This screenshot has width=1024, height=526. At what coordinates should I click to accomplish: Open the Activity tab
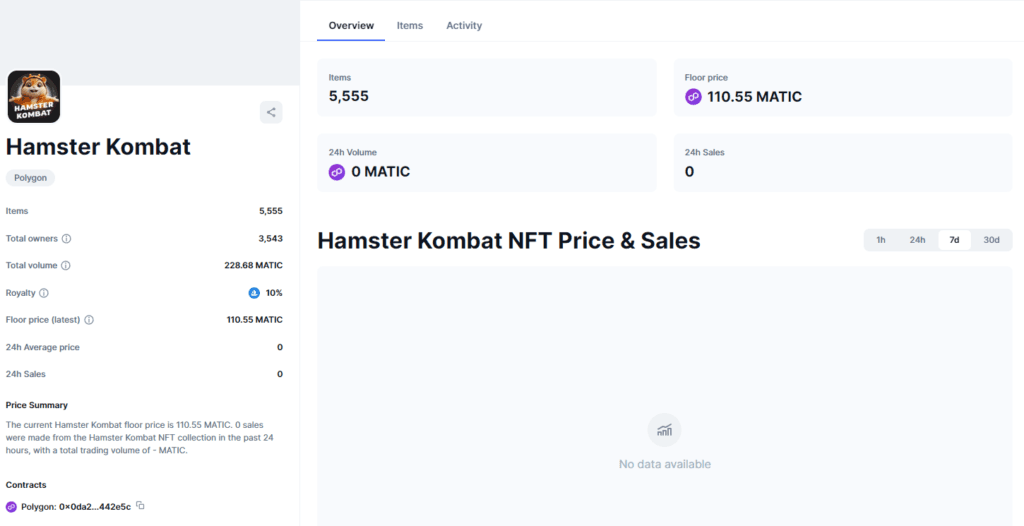(464, 25)
